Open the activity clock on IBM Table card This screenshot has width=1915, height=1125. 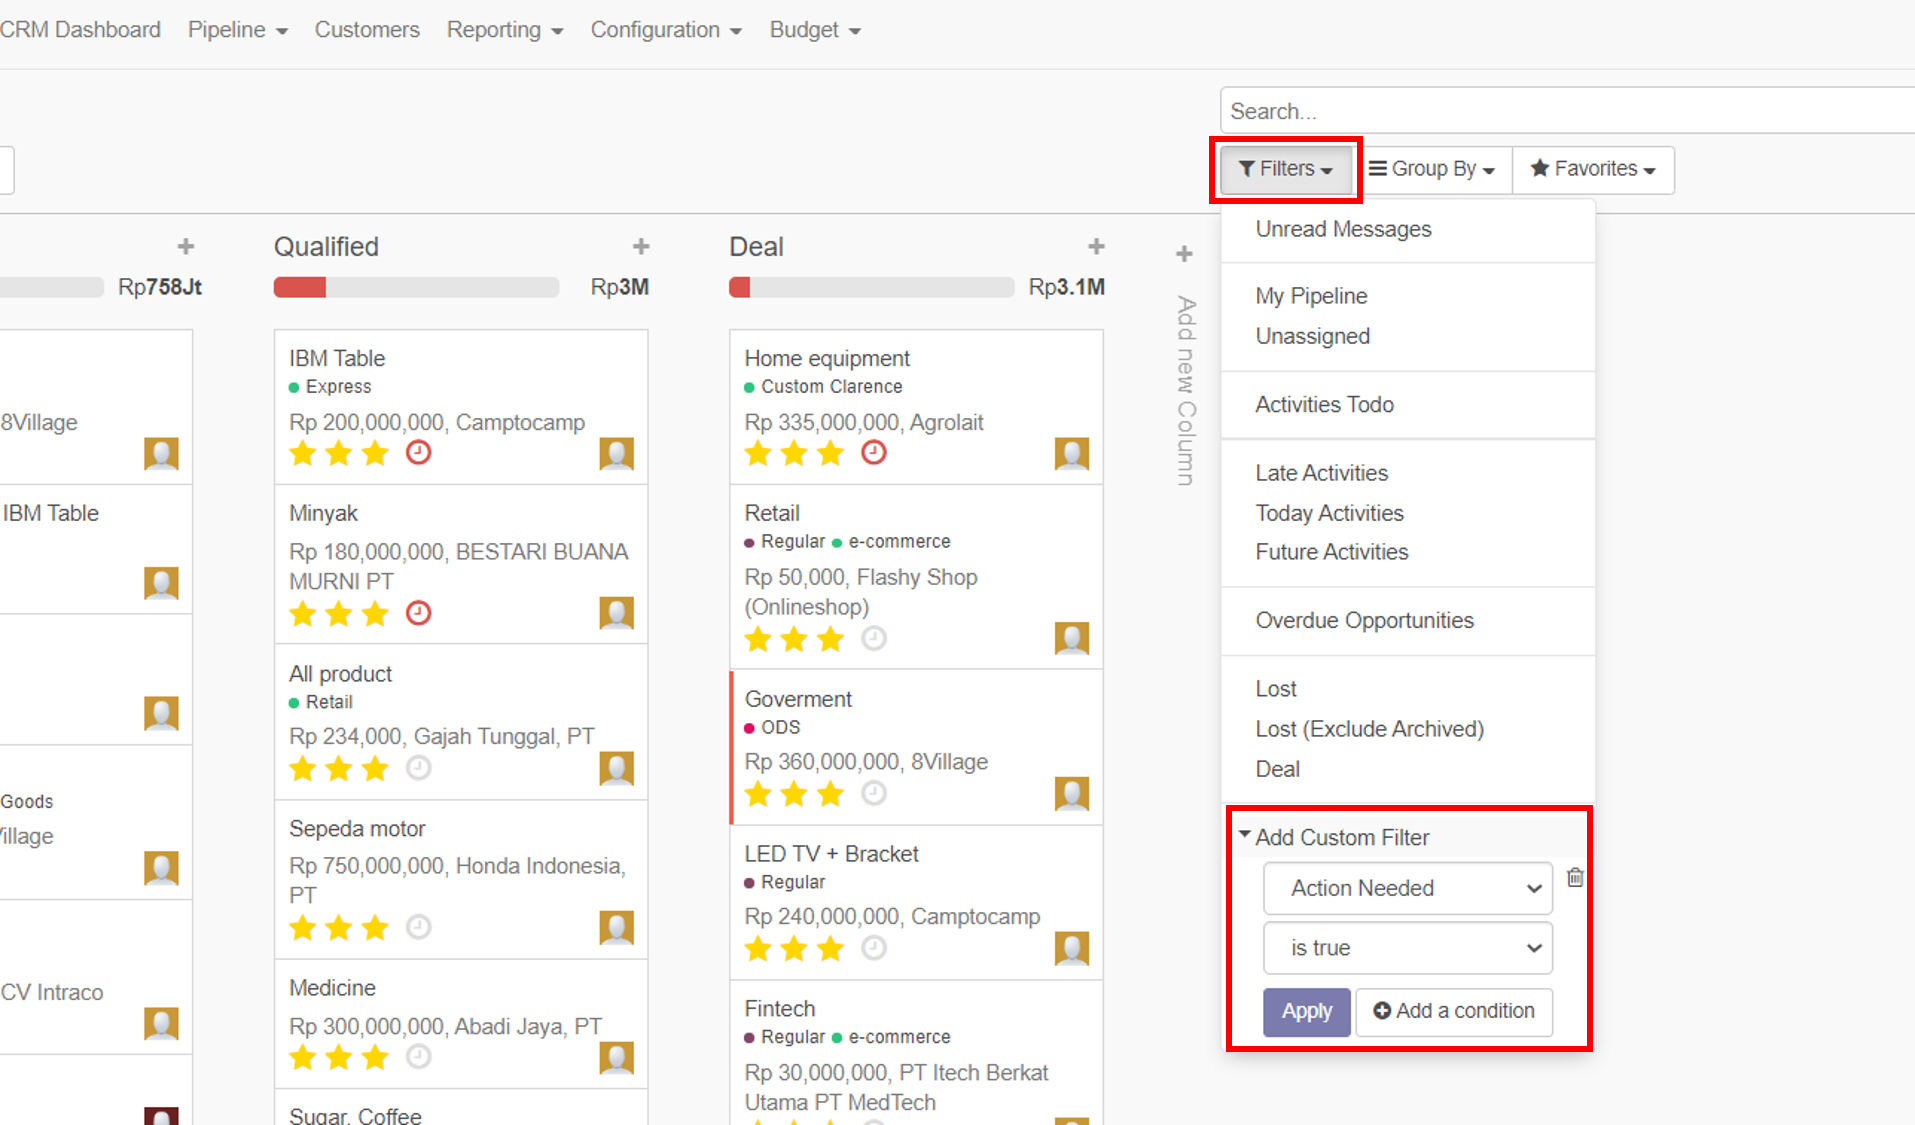tap(418, 453)
